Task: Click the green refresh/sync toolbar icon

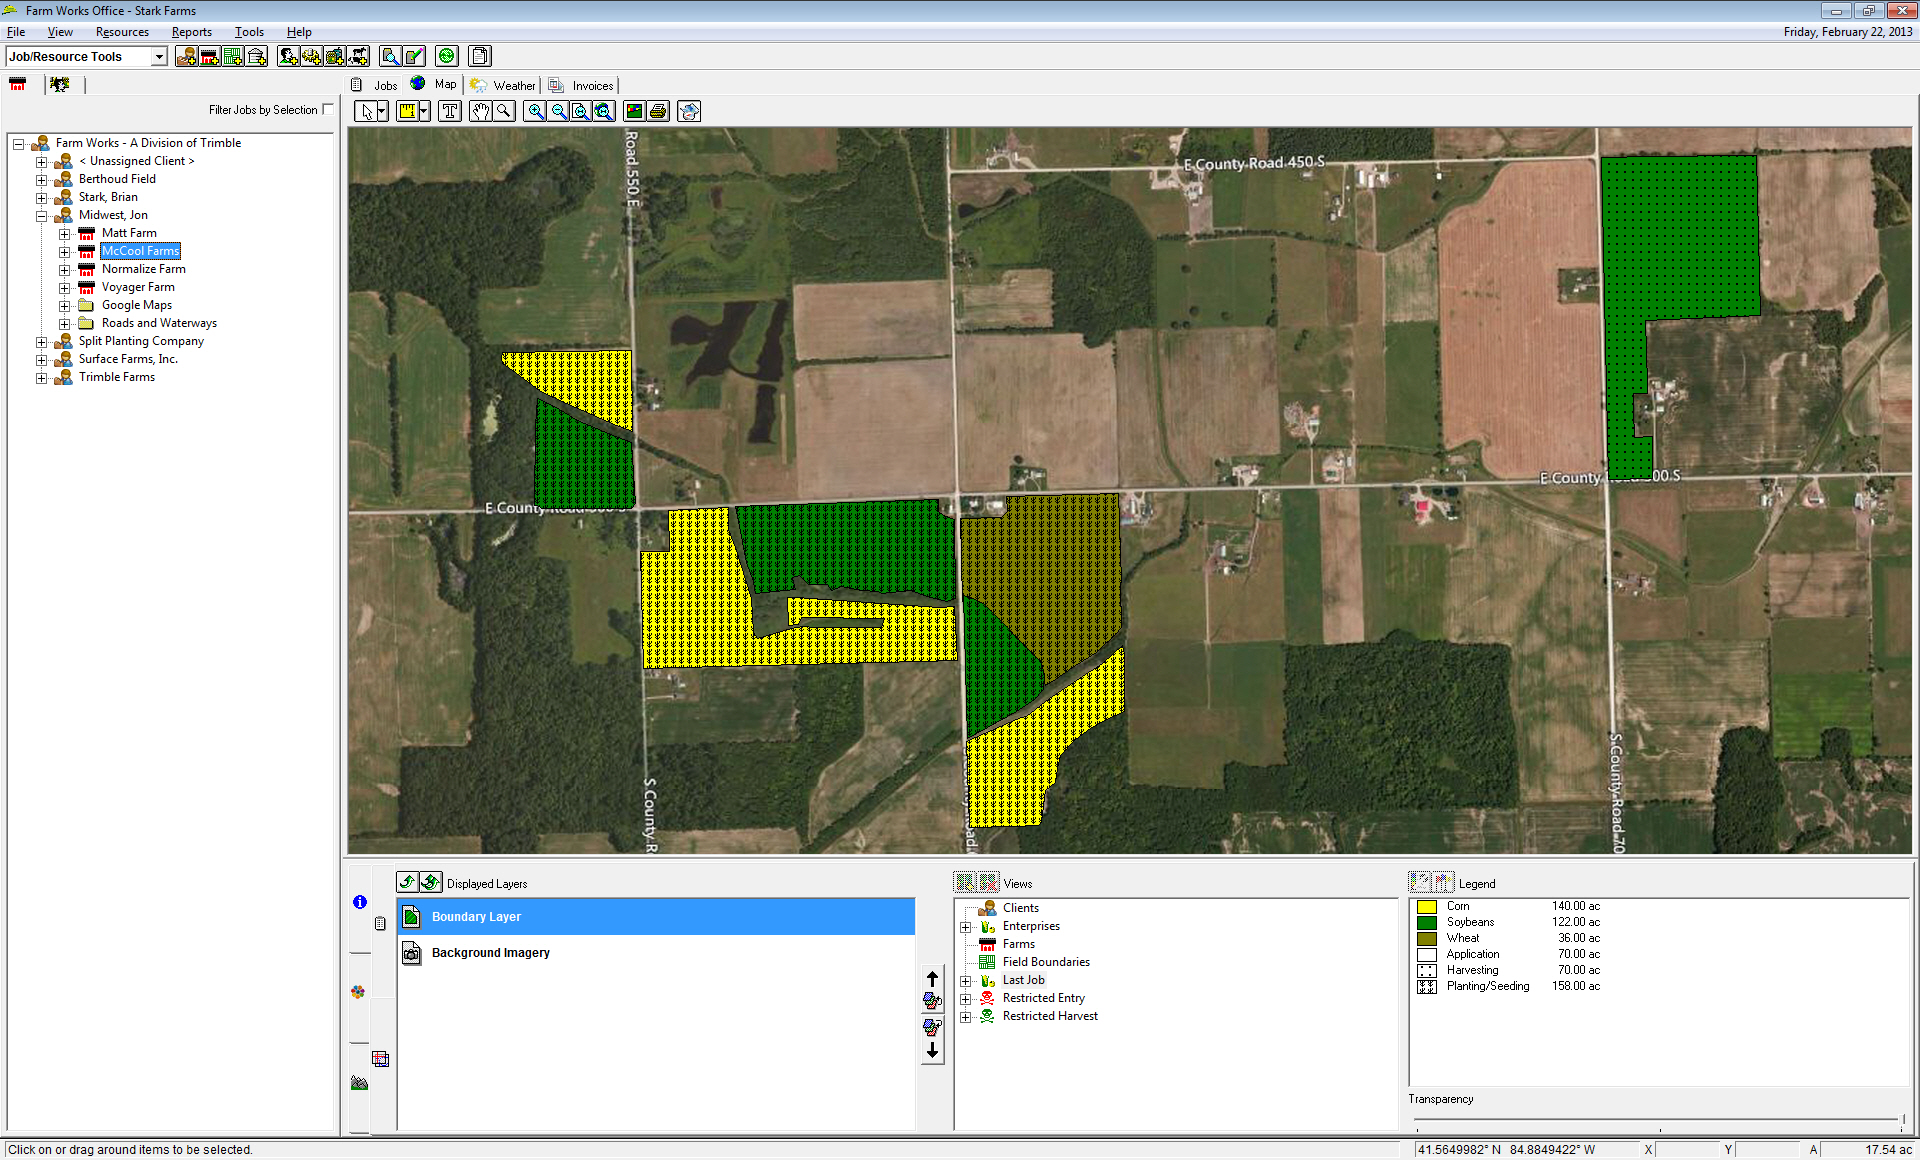Action: click(x=447, y=56)
